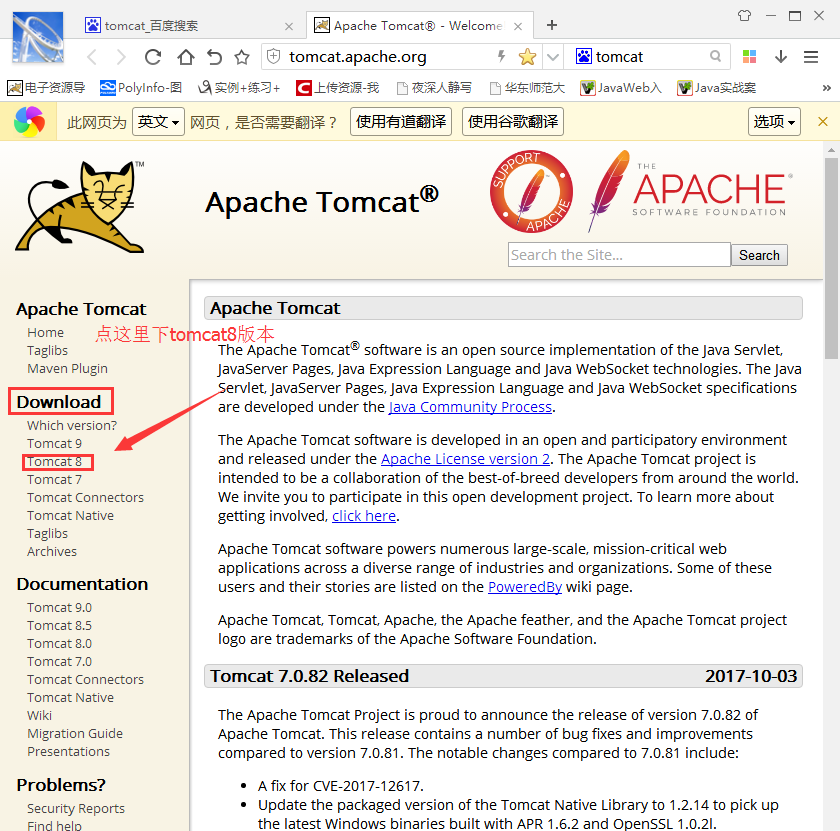Open the 英文 source language dropdown

(x=158, y=122)
